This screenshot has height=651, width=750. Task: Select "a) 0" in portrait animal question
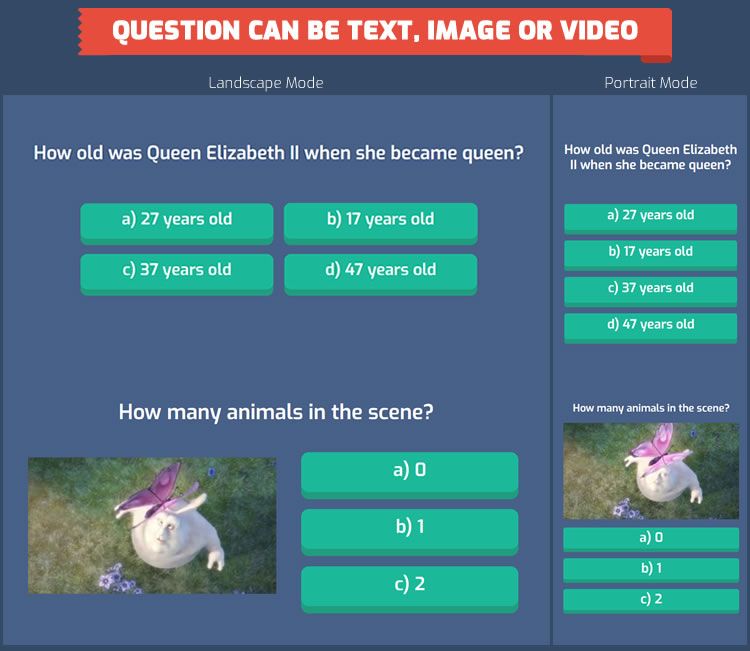pyautogui.click(x=650, y=538)
